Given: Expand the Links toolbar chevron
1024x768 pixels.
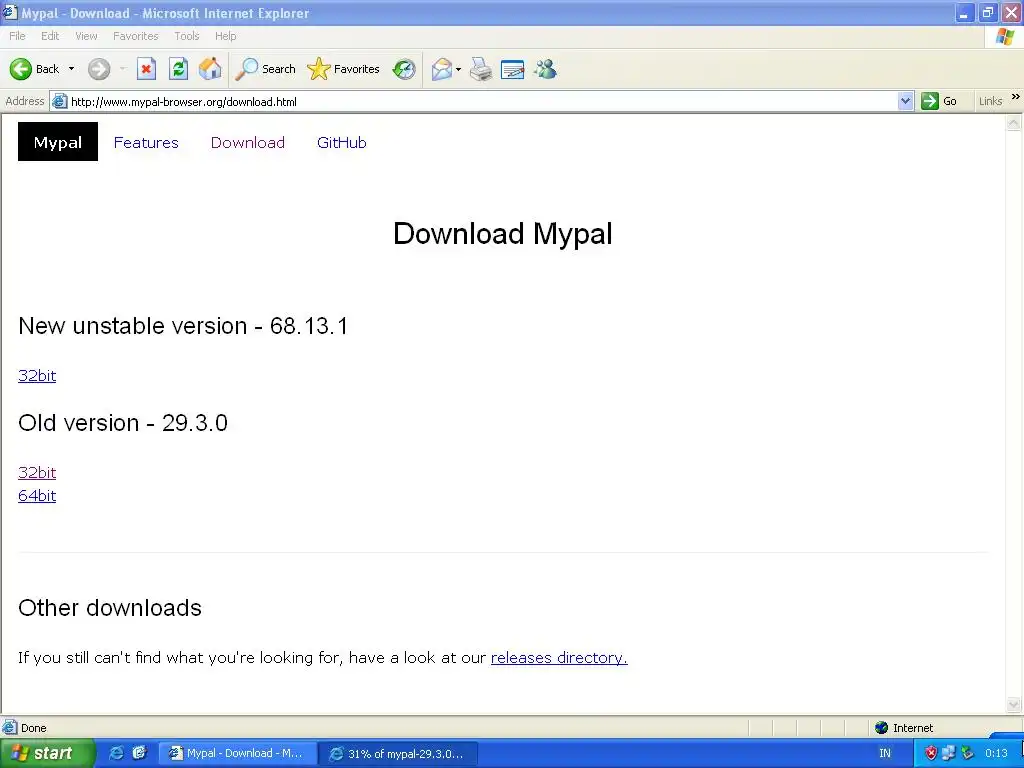Looking at the screenshot, I should (x=1016, y=97).
